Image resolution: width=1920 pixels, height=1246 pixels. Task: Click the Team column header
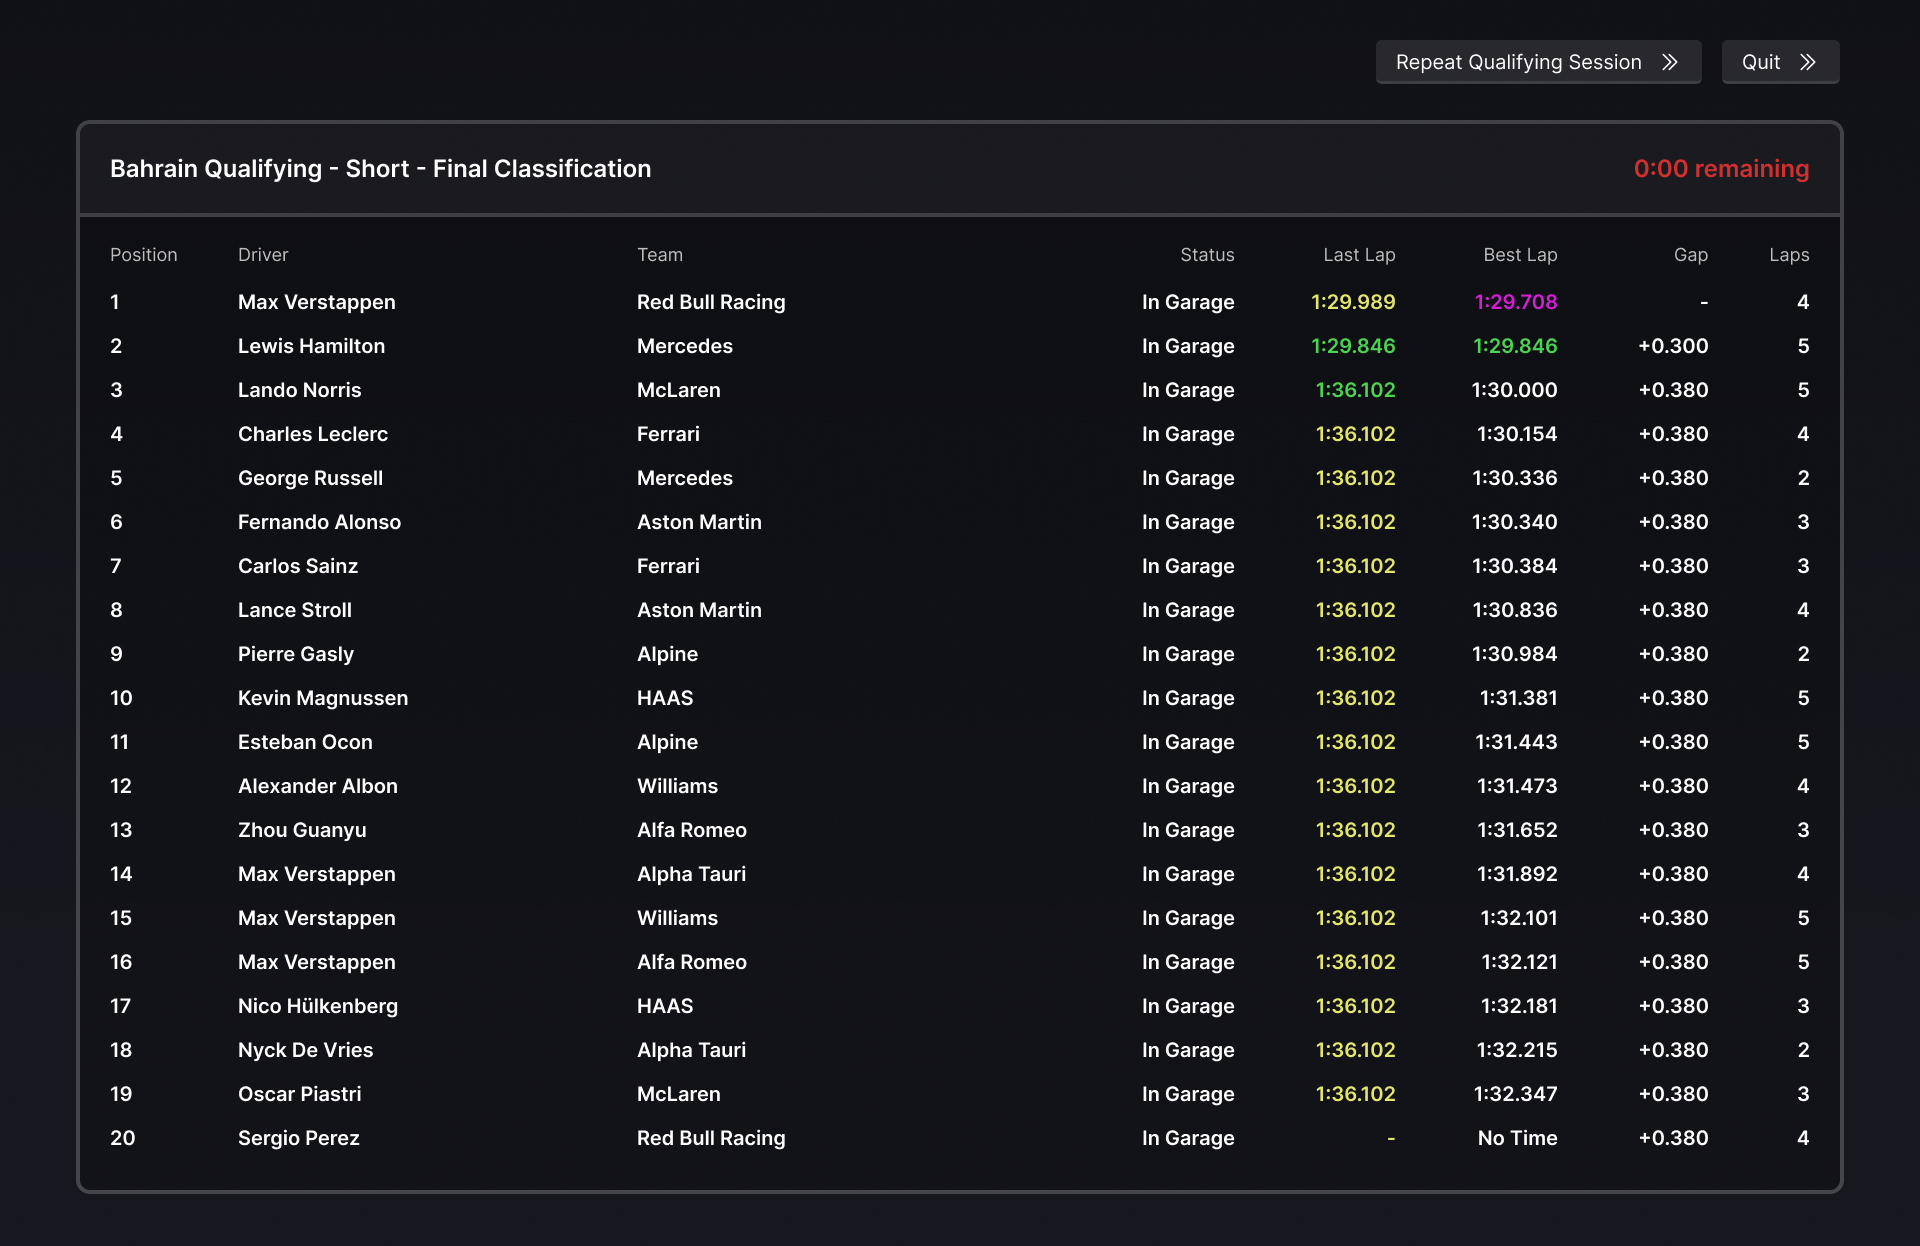click(x=660, y=255)
